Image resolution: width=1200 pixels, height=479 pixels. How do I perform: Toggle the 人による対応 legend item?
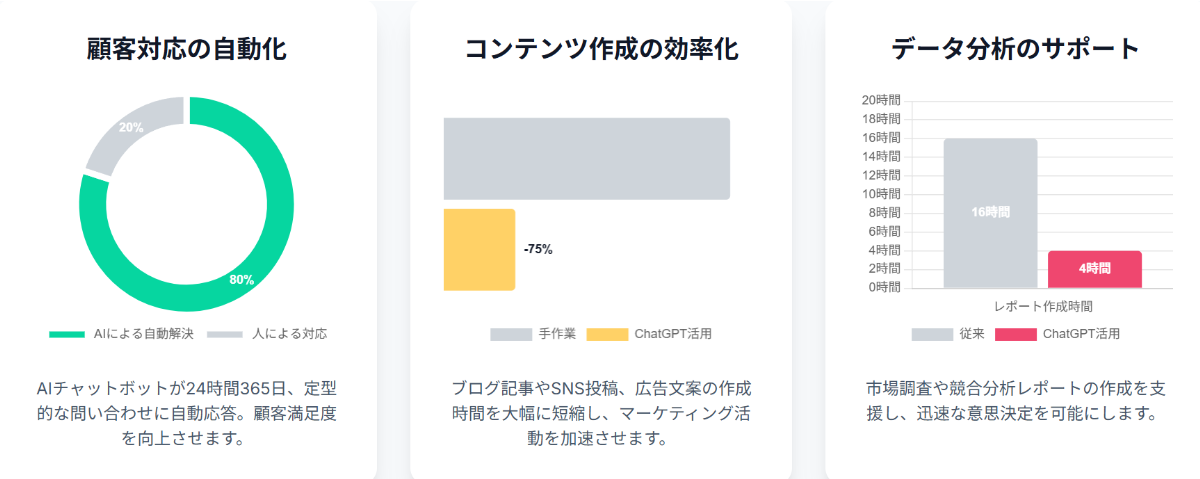tap(267, 334)
